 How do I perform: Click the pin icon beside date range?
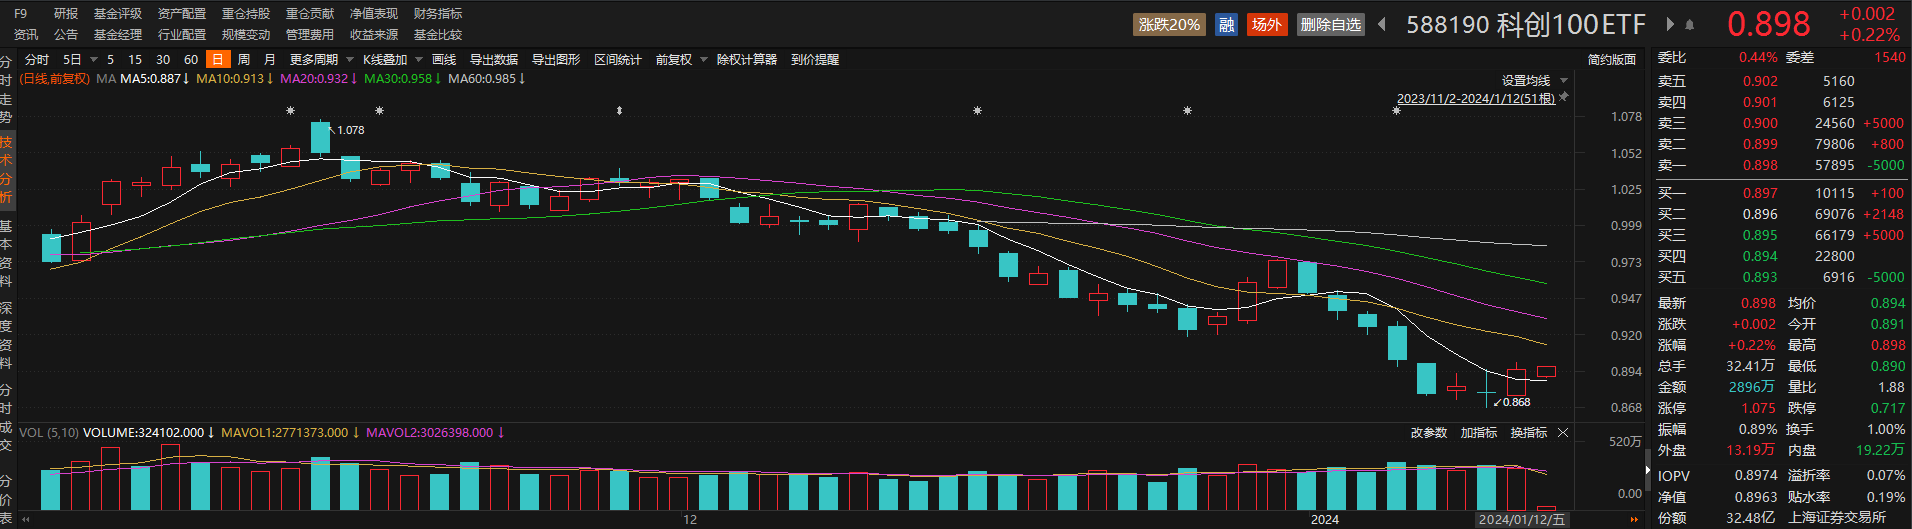point(1564,97)
